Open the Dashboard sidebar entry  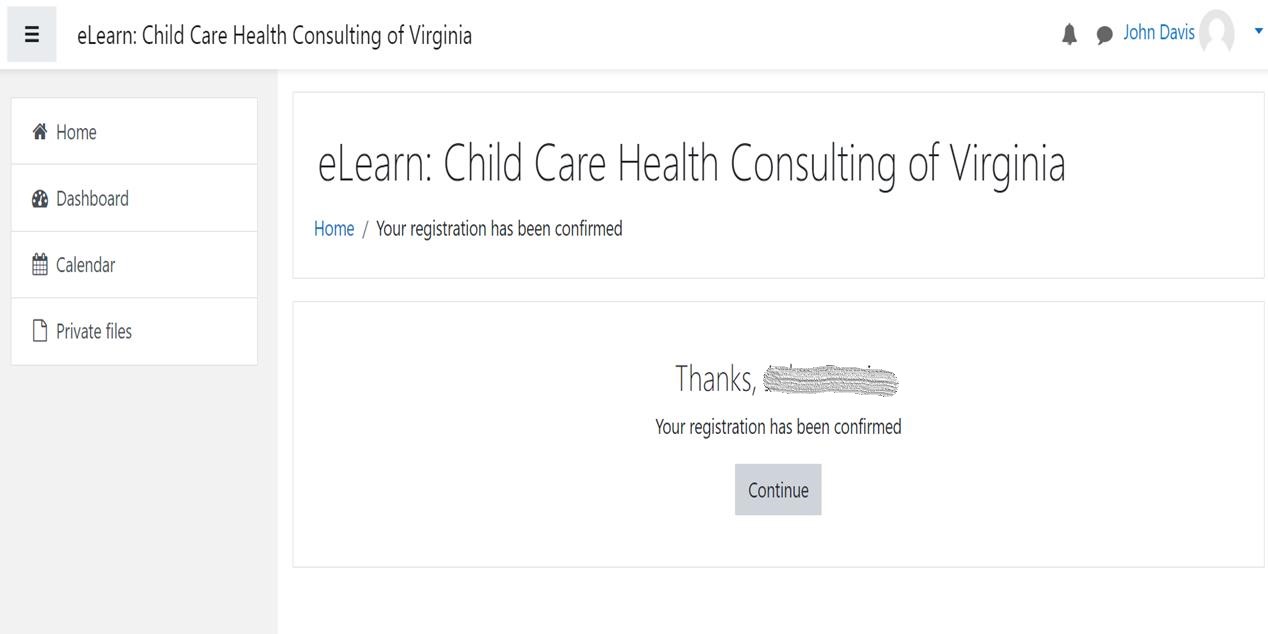coord(94,198)
